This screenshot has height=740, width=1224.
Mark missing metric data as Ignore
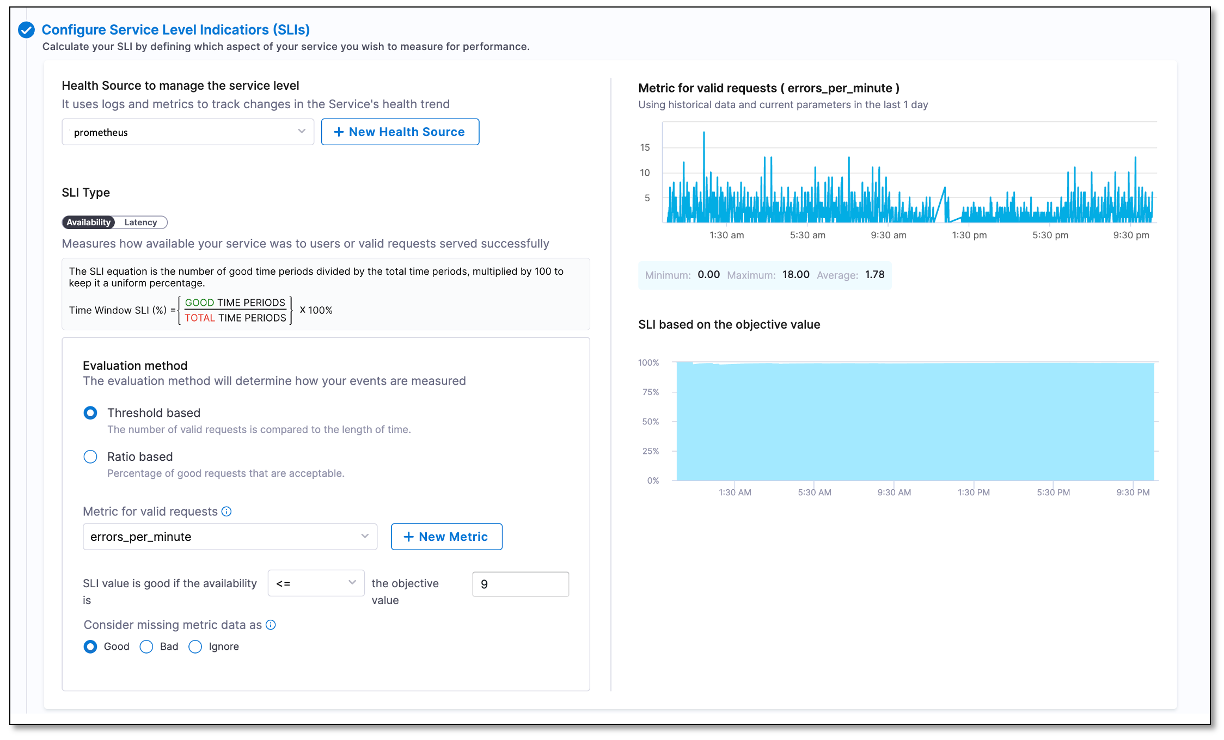tap(195, 646)
